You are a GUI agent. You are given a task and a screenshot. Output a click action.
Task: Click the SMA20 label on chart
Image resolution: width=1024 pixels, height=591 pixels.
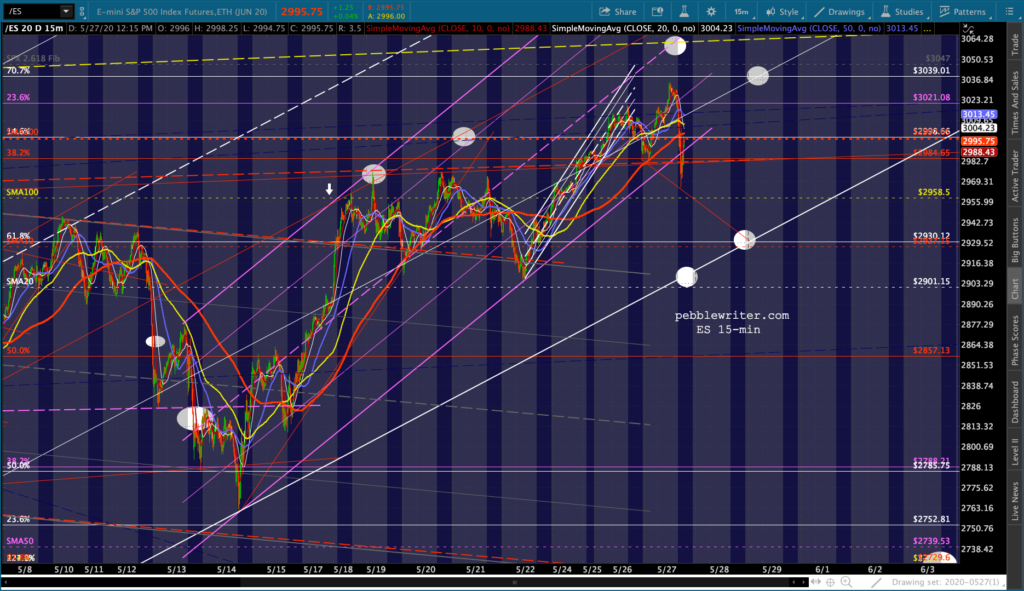tap(20, 281)
